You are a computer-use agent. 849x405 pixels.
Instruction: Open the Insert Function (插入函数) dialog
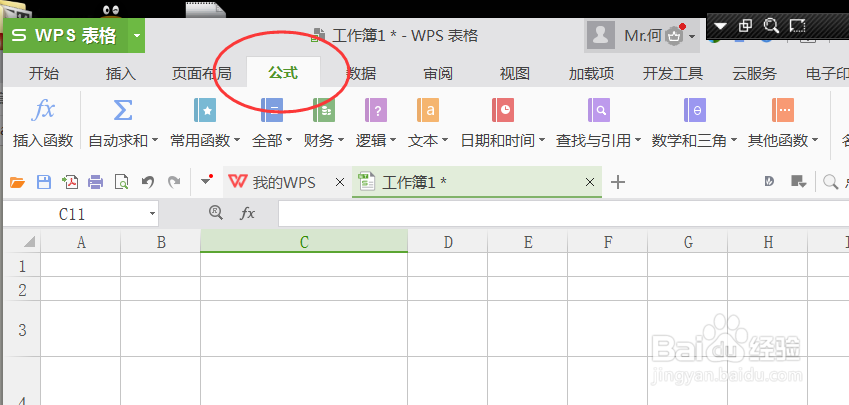(43, 123)
